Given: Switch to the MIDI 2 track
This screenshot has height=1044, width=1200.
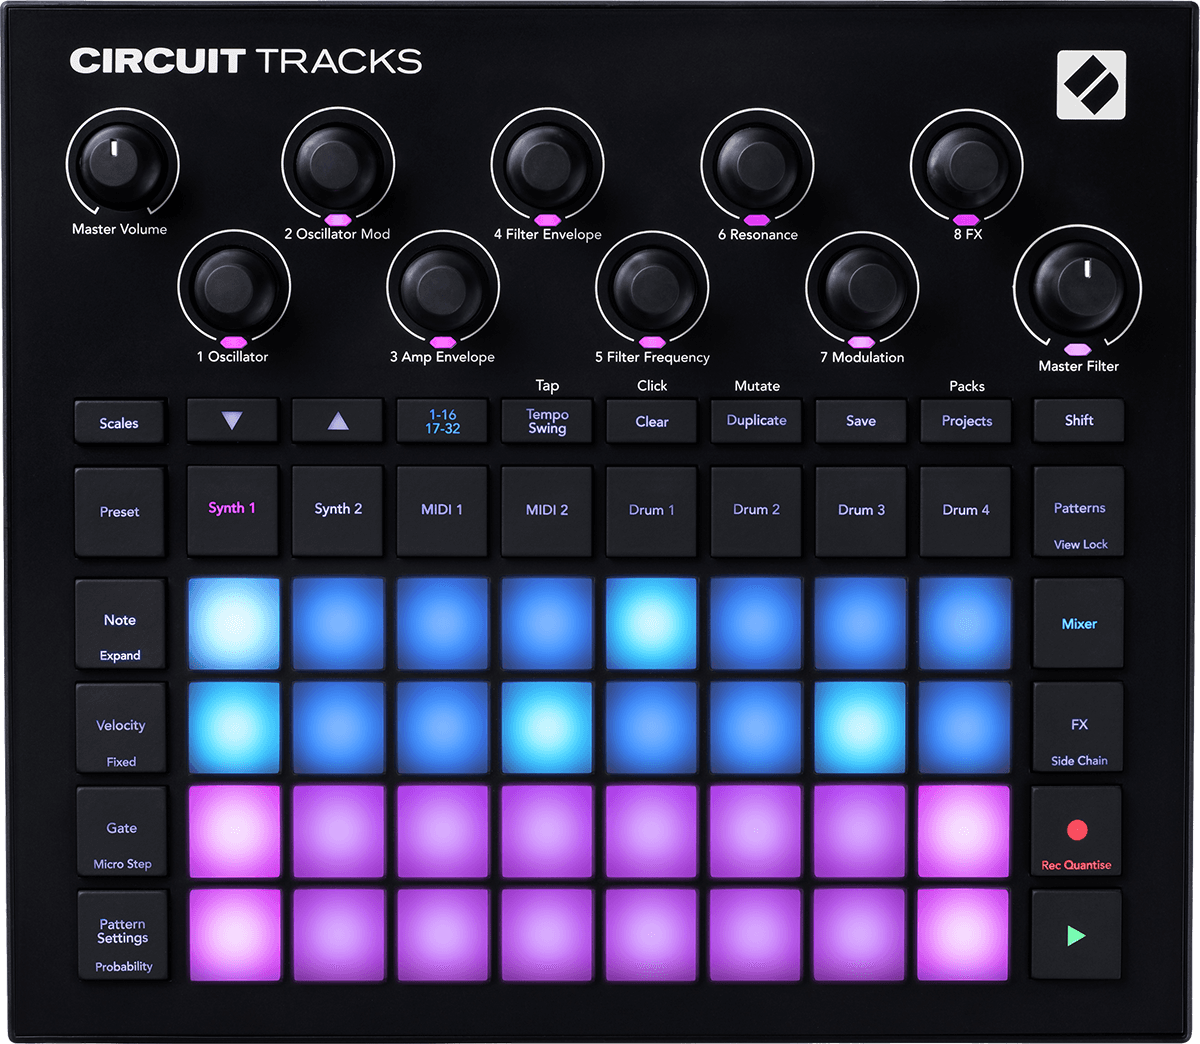Looking at the screenshot, I should [x=547, y=510].
